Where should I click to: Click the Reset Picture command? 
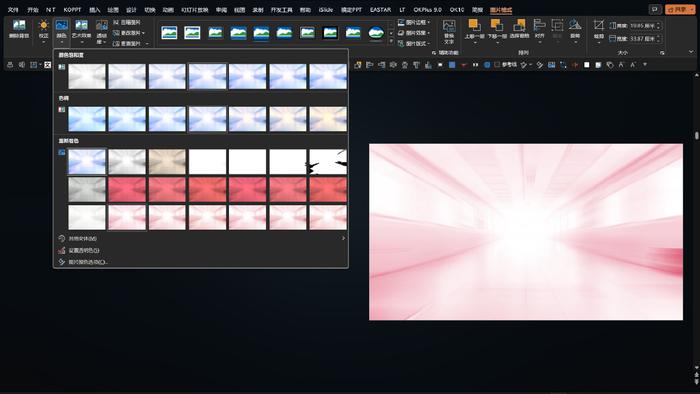126,43
